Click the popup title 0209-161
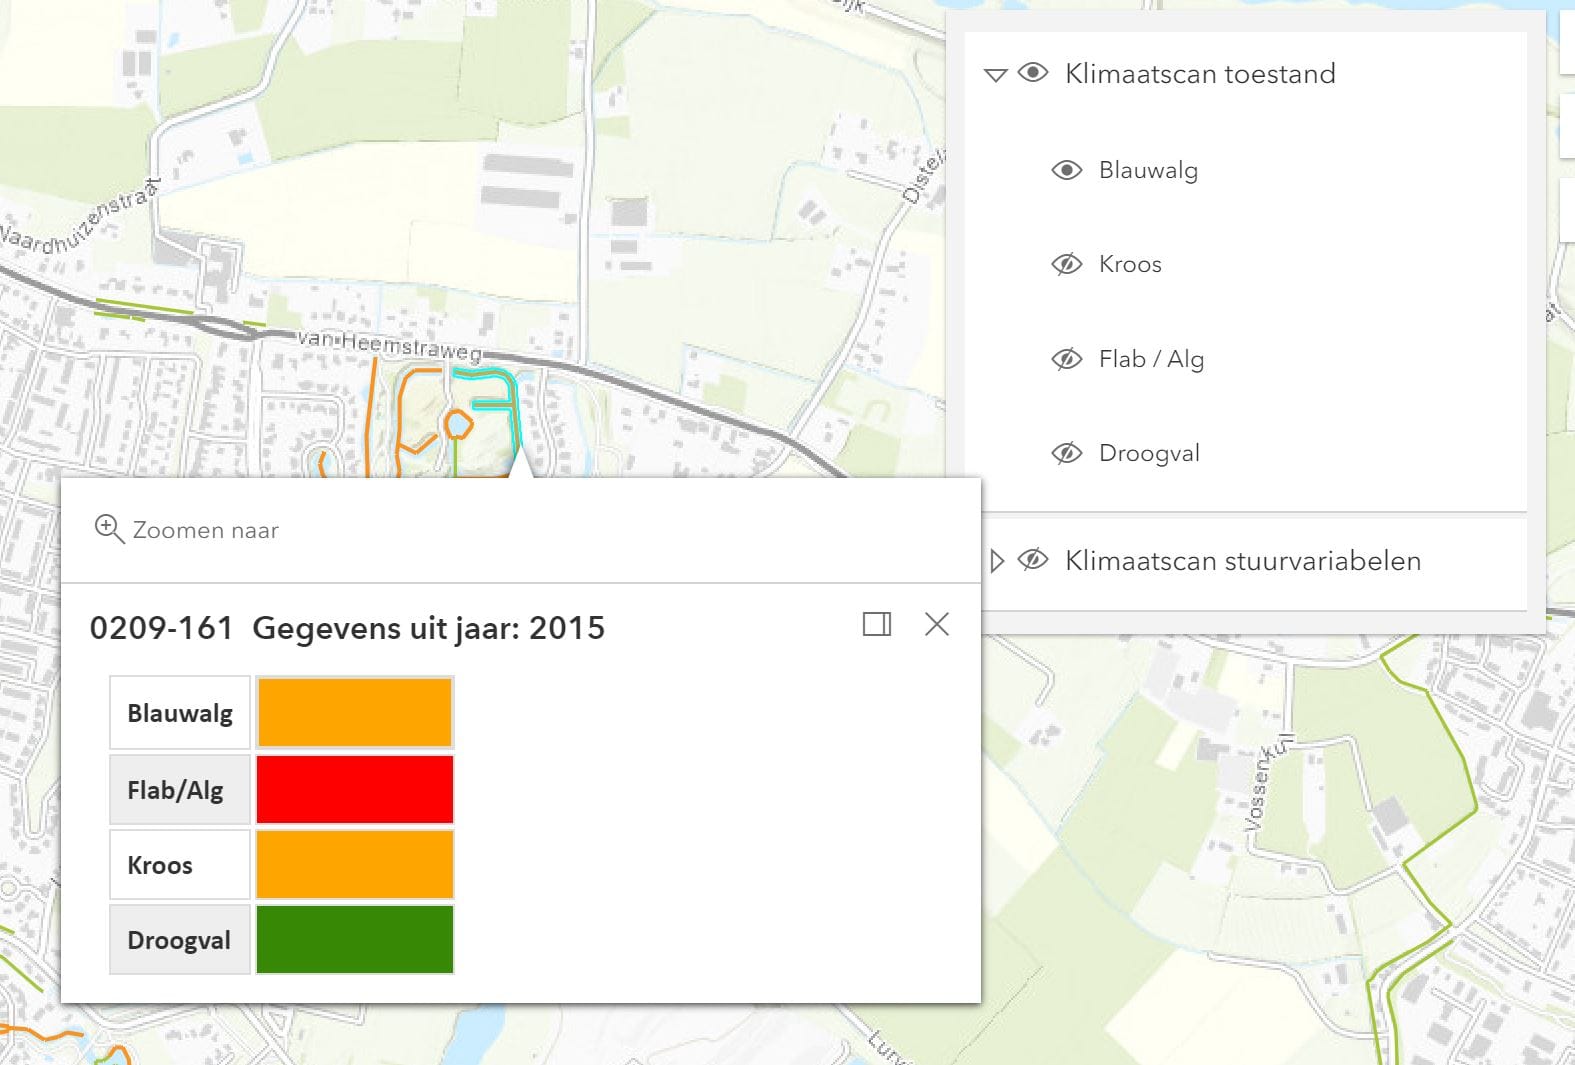This screenshot has width=1575, height=1065. coord(161,628)
